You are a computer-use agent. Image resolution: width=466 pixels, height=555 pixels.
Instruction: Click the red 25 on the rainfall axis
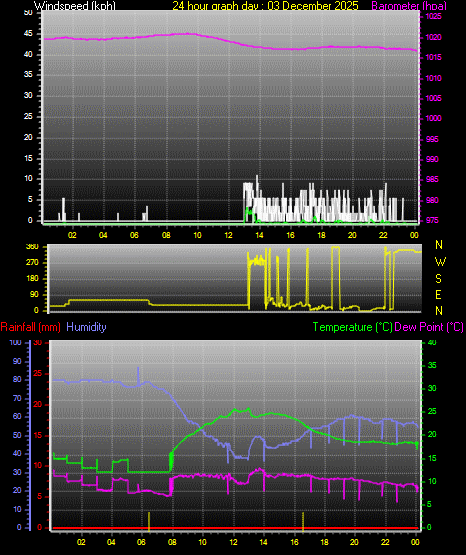point(38,373)
